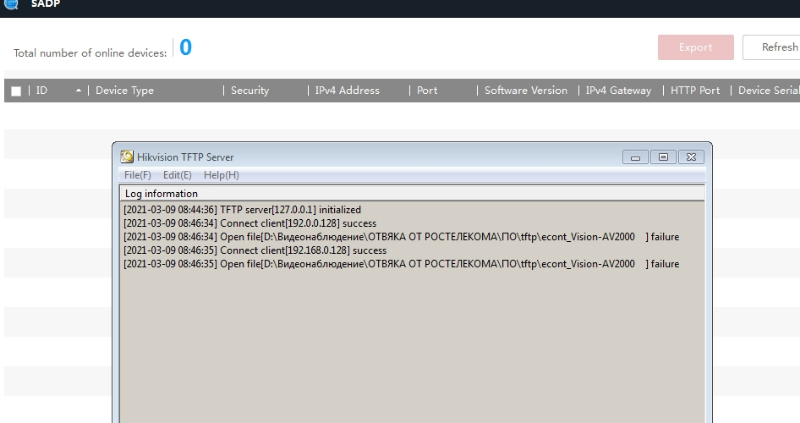Click the IPv4 Address column header
This screenshot has width=800, height=423.
point(347,90)
